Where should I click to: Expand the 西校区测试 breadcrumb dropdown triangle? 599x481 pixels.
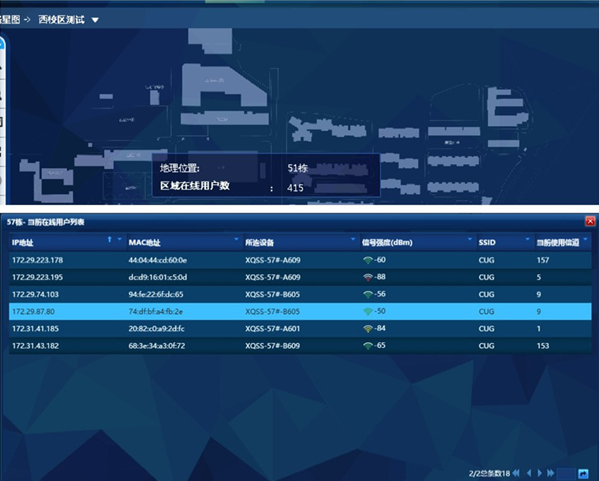tap(95, 20)
